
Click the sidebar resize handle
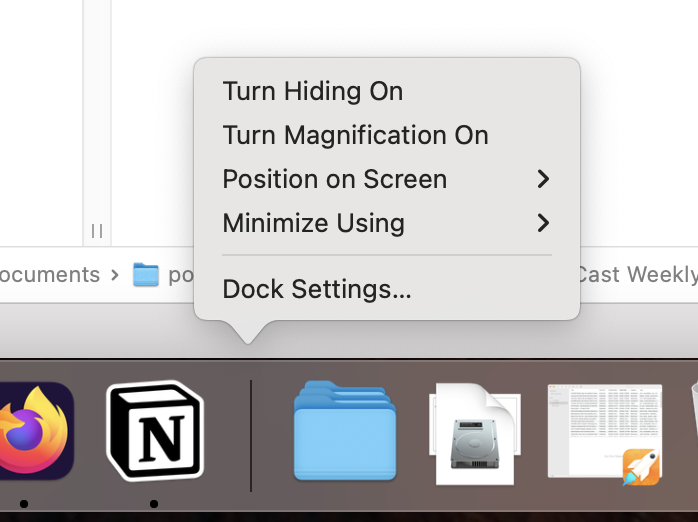(x=97, y=231)
